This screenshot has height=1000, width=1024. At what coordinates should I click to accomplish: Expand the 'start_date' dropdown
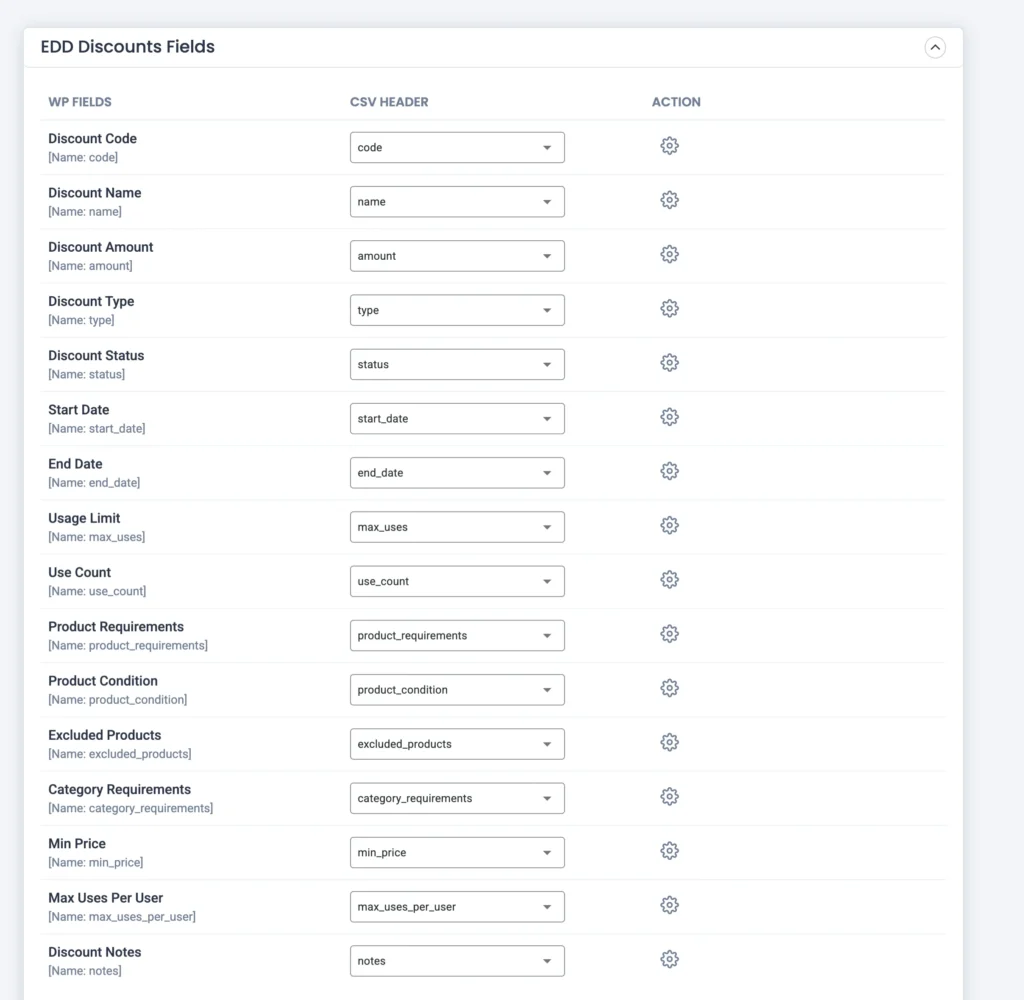click(457, 419)
